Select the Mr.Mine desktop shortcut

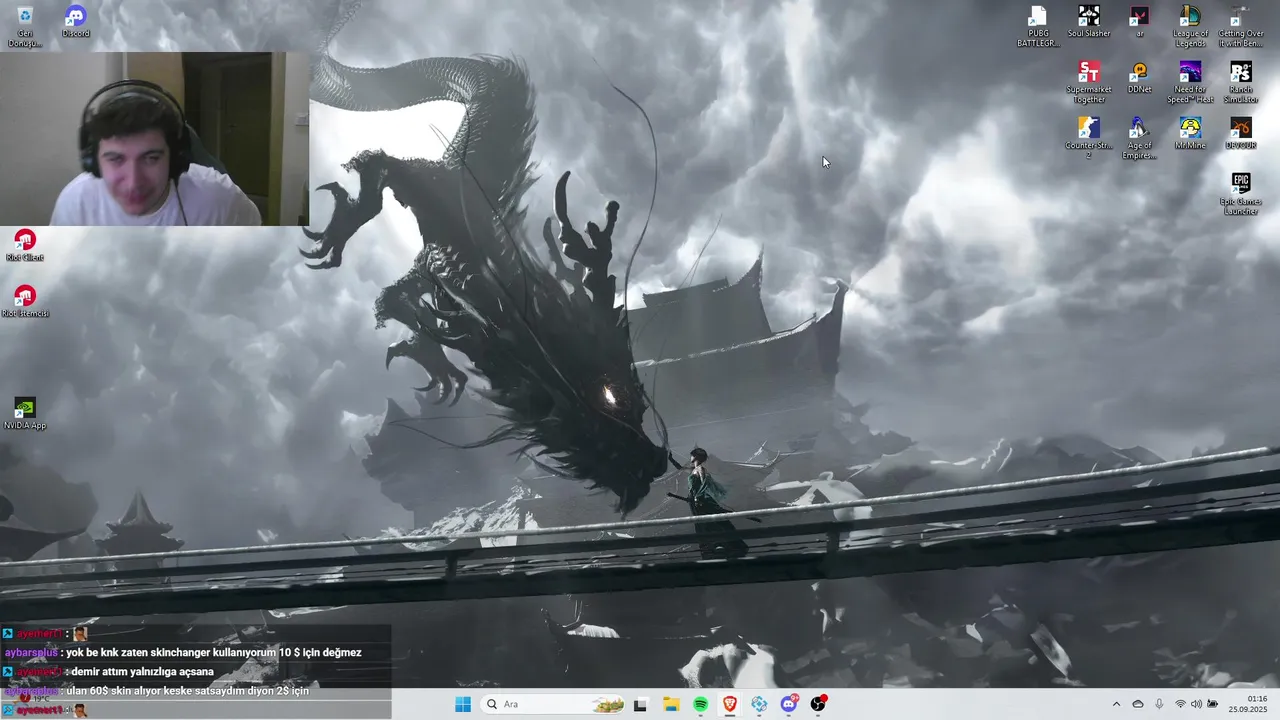click(x=1190, y=134)
